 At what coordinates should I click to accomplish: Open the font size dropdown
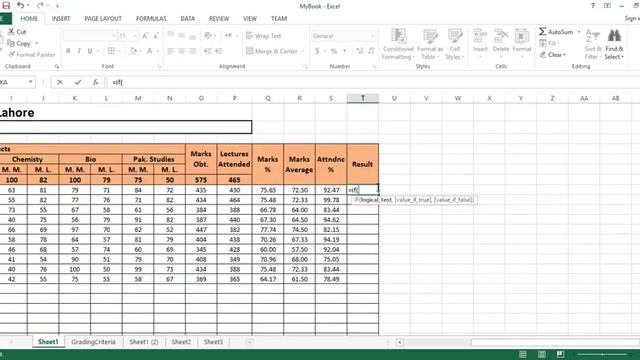tap(135, 36)
